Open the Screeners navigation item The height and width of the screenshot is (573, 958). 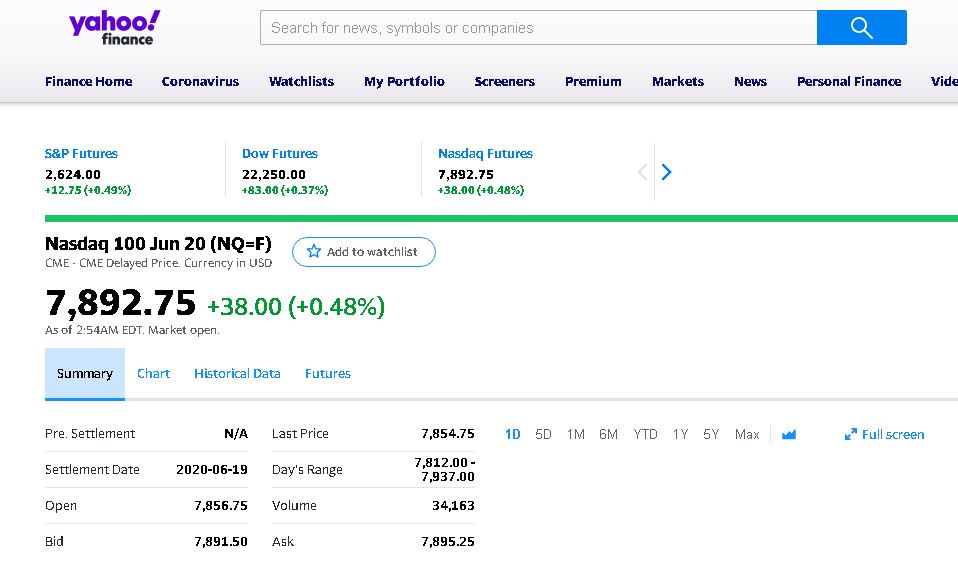(505, 81)
